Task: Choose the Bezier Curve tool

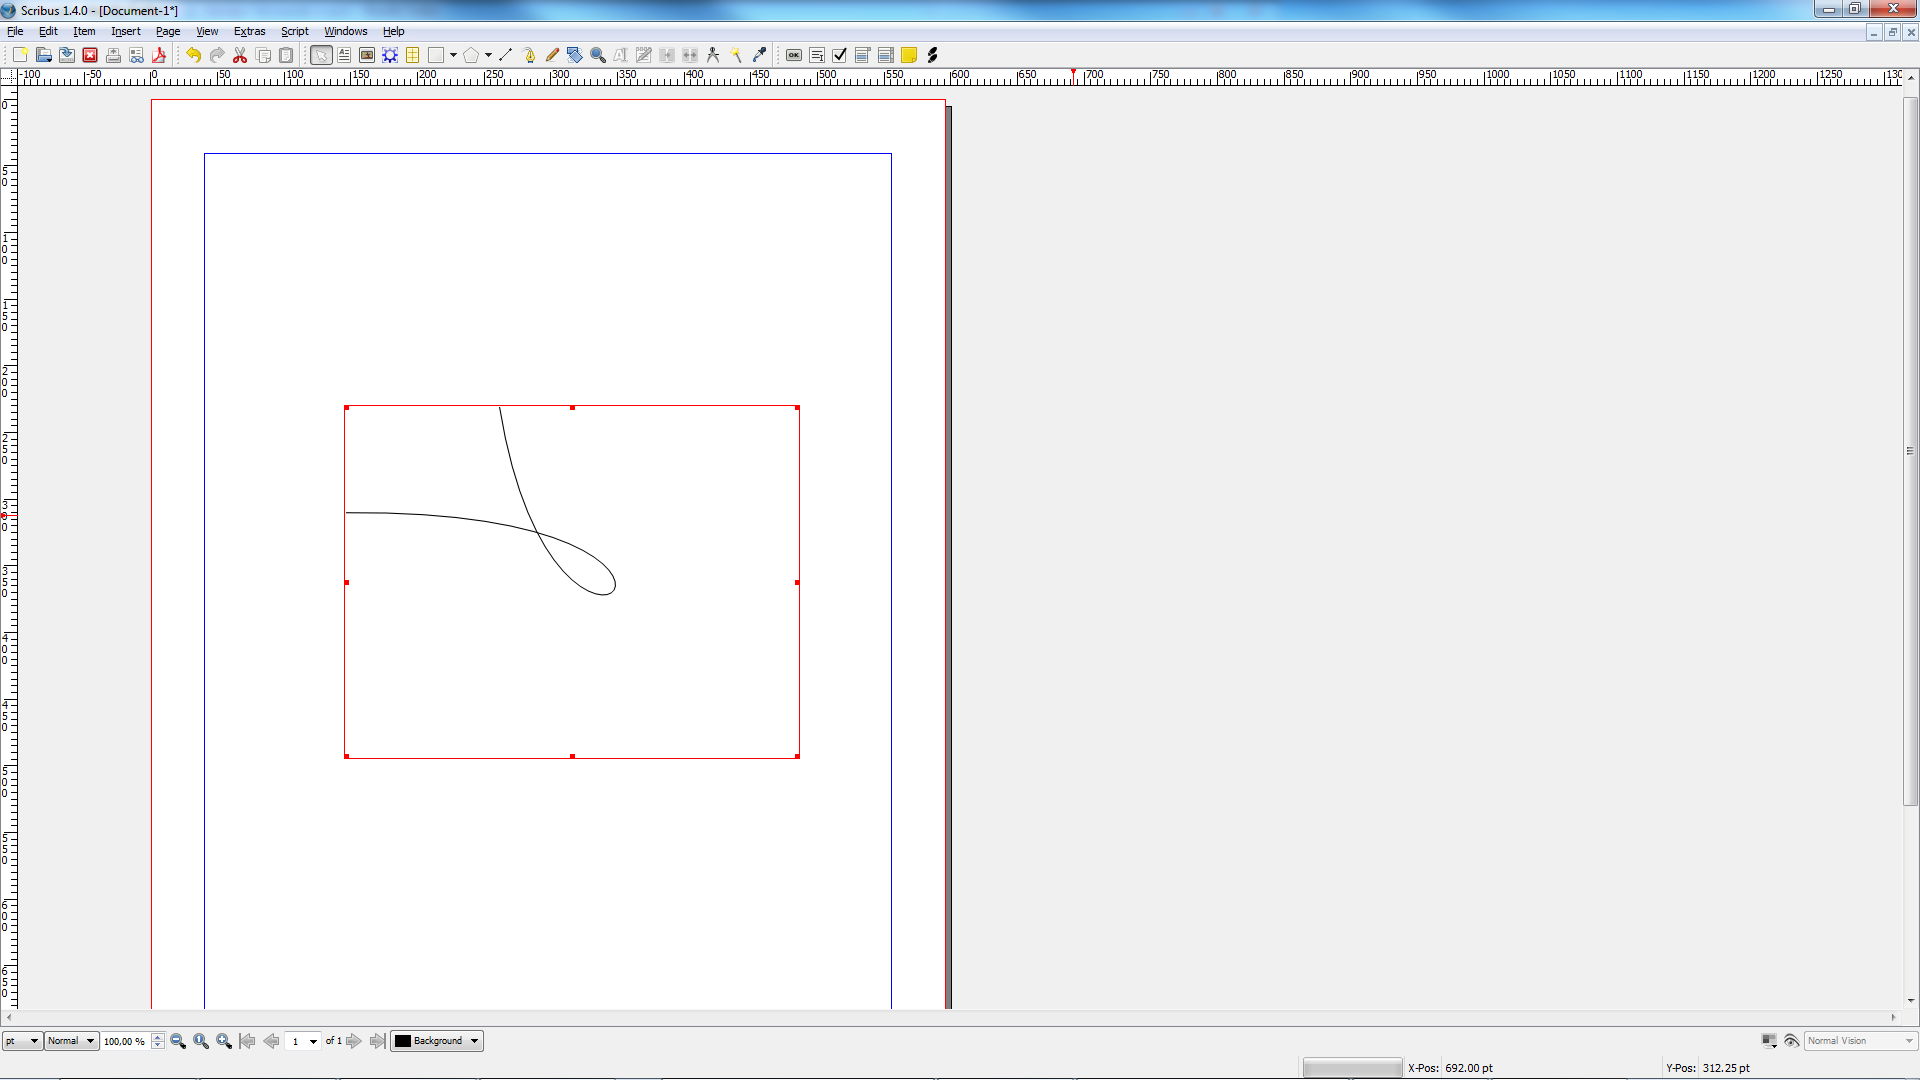Action: point(529,55)
